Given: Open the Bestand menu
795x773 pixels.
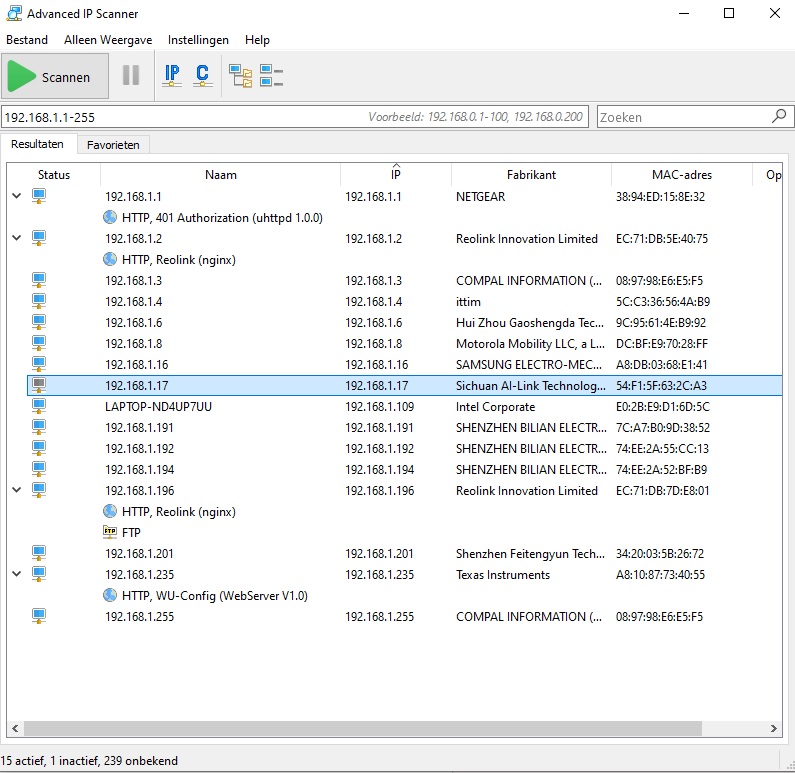Looking at the screenshot, I should click(27, 40).
